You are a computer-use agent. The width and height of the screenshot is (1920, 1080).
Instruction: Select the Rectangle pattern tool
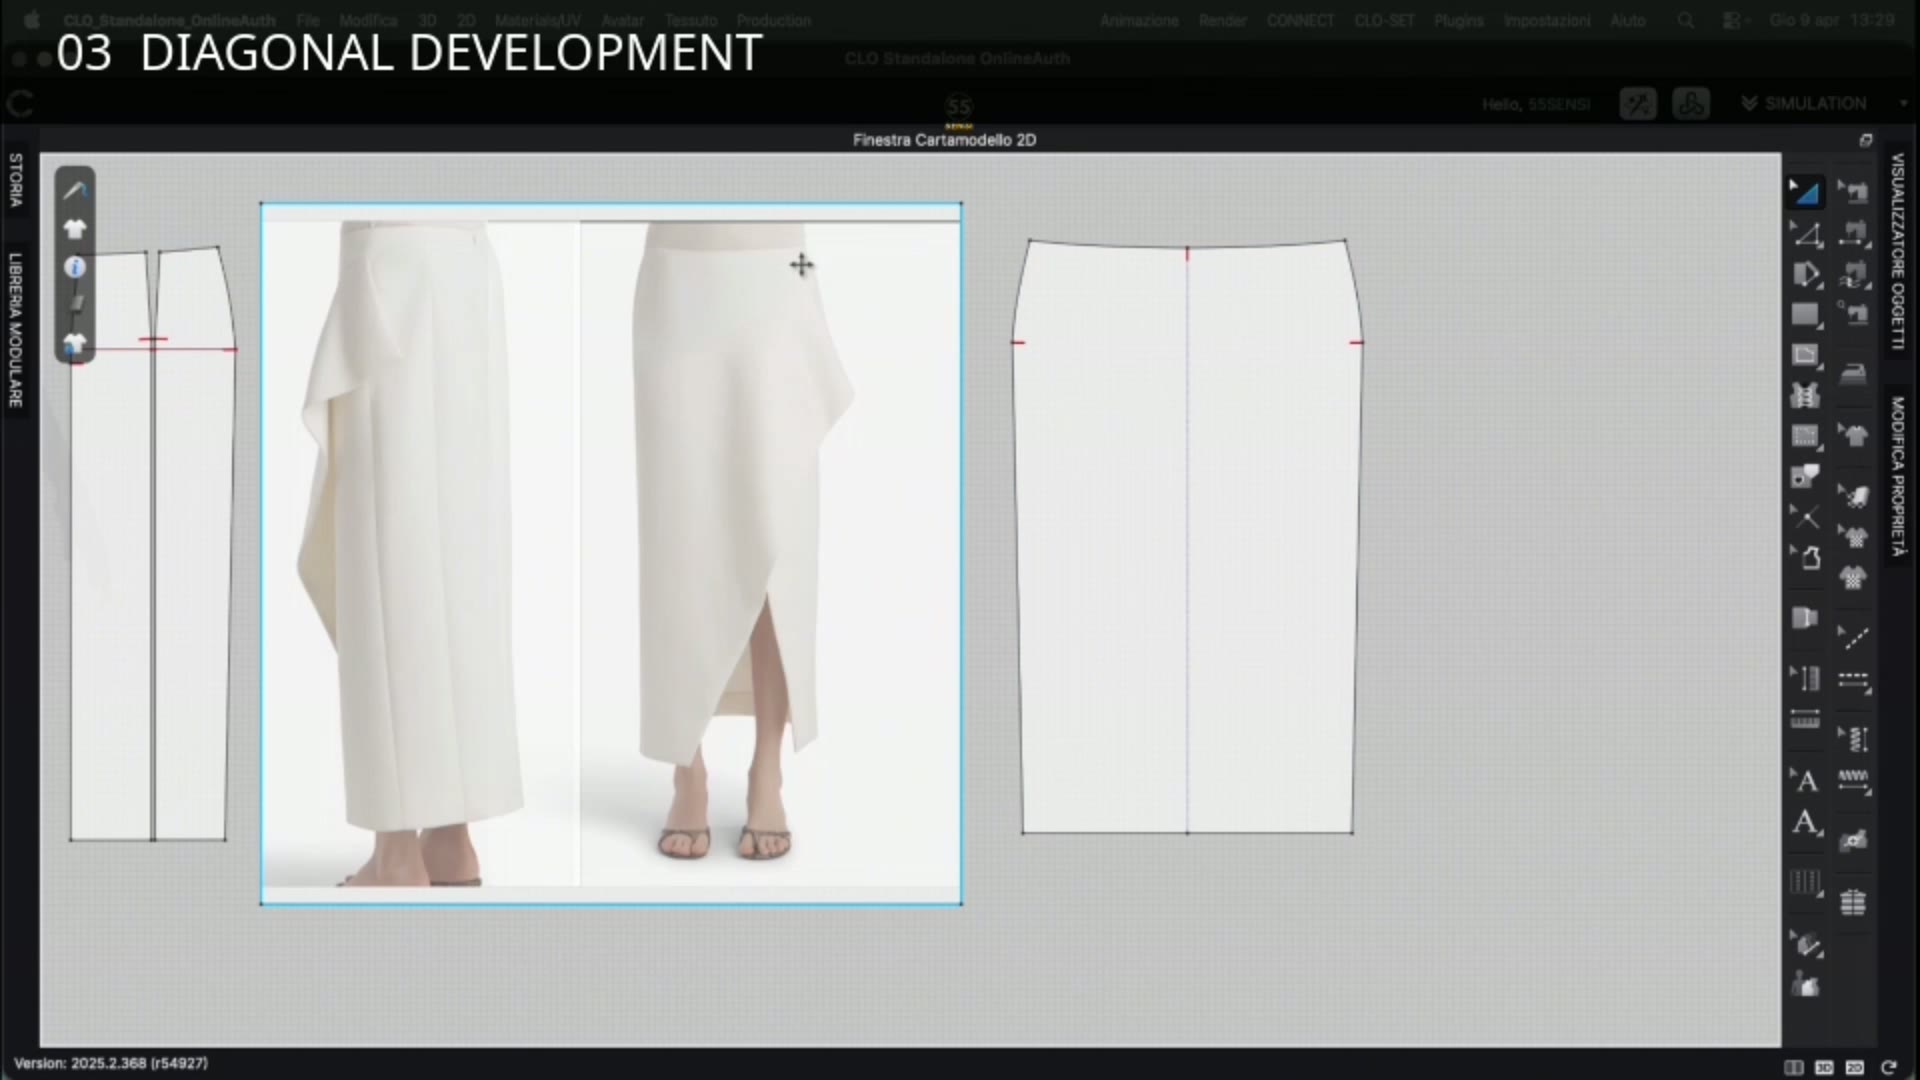[x=1805, y=315]
